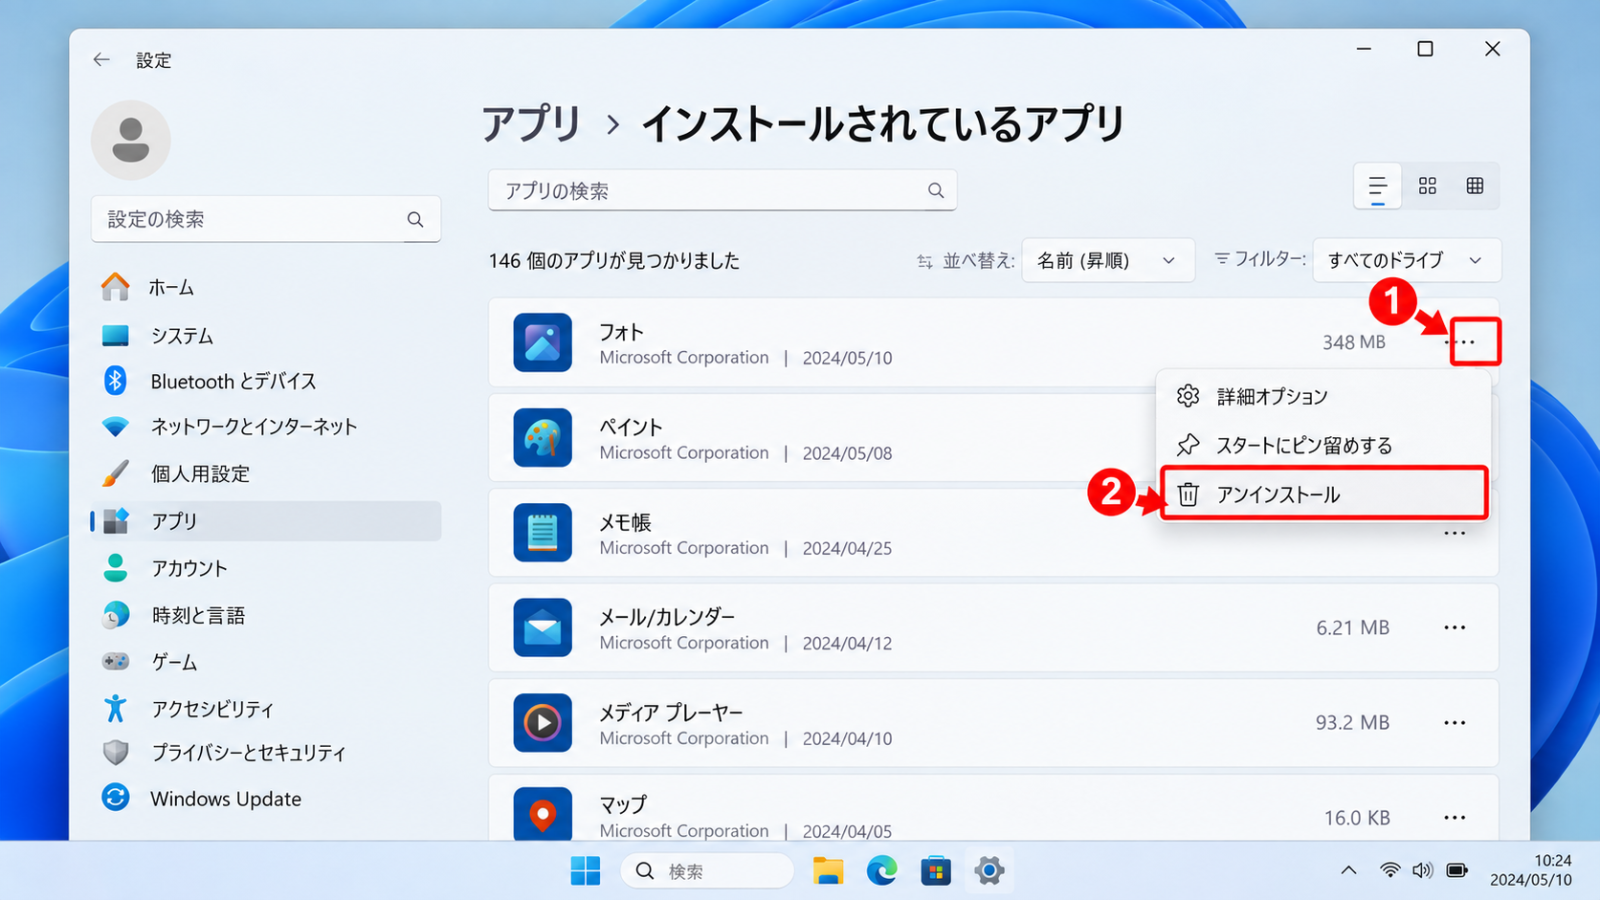Minimize the Settings window
The width and height of the screenshot is (1600, 900).
1364,48
